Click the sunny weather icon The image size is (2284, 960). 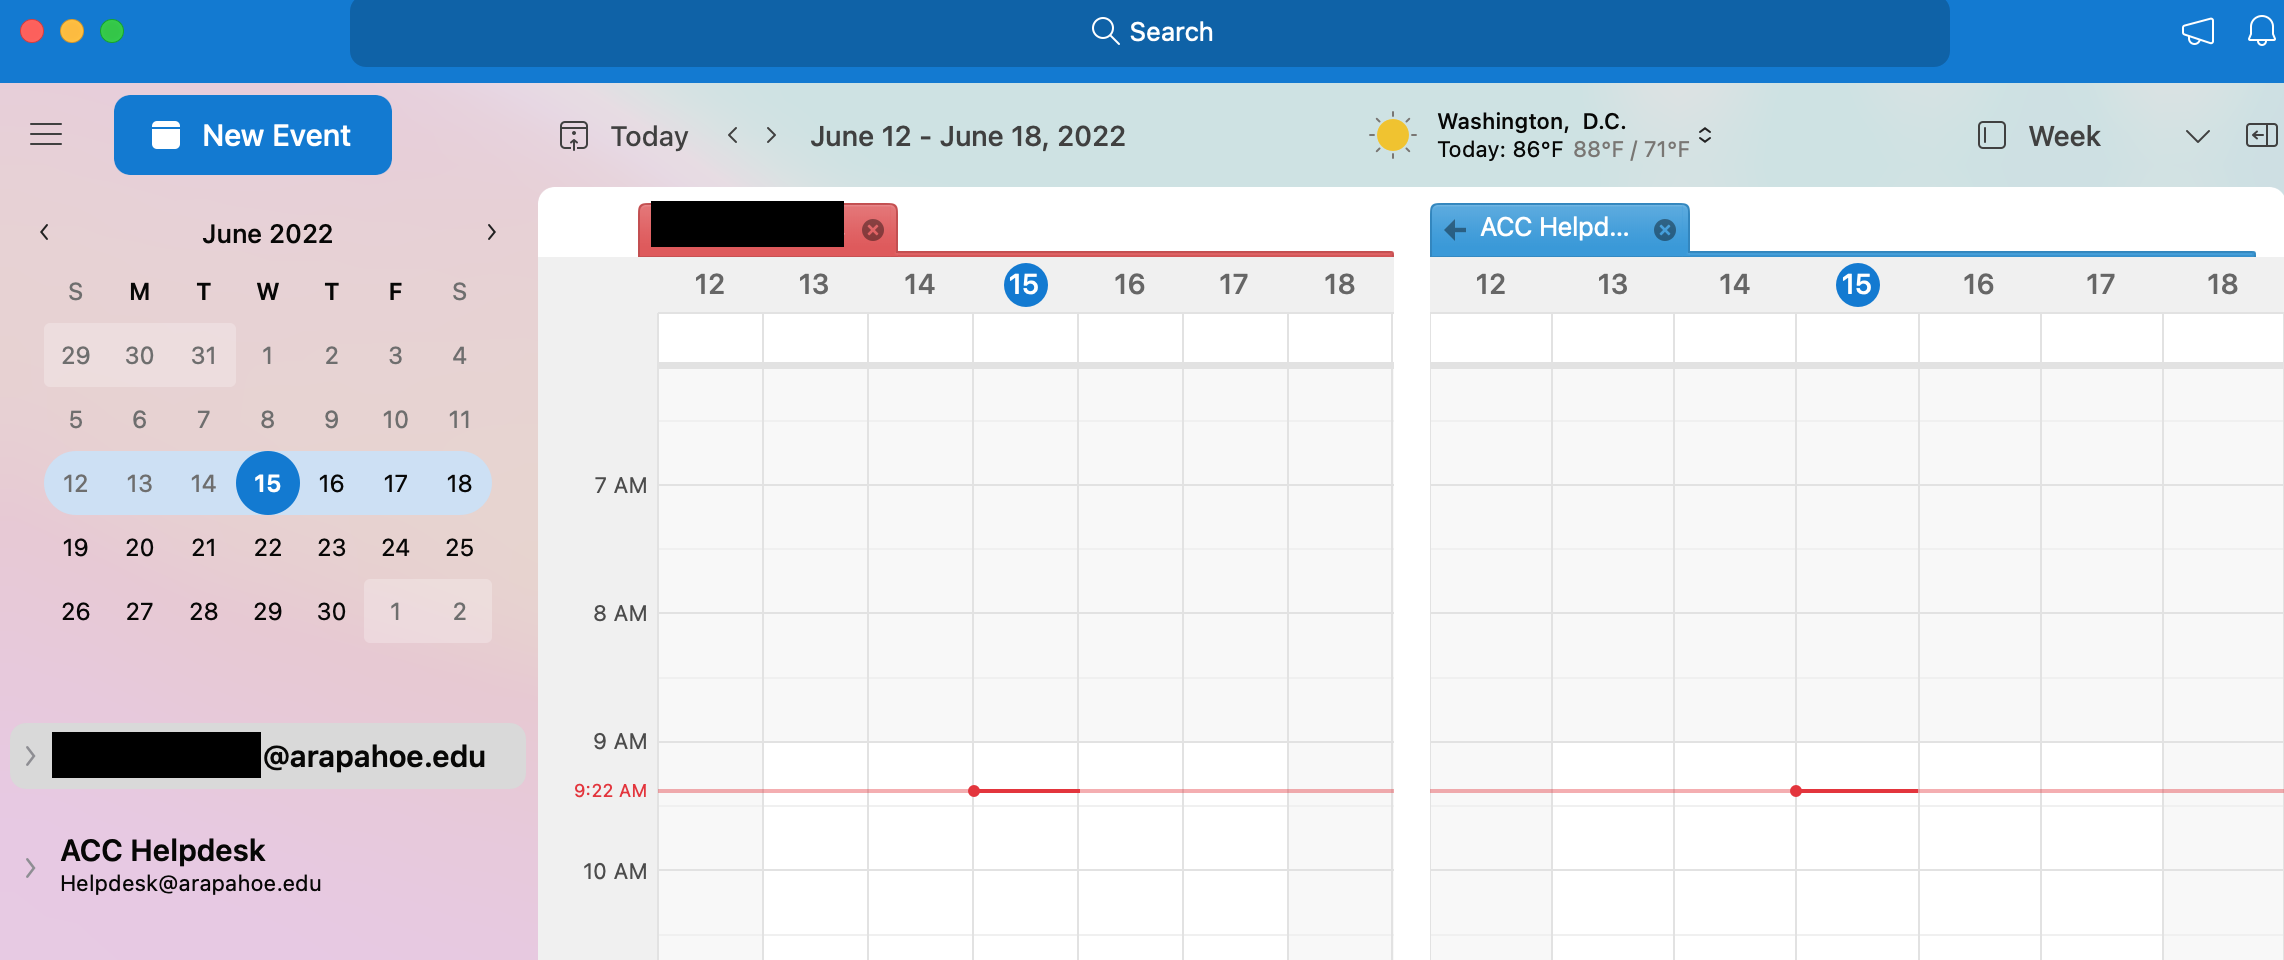pyautogui.click(x=1392, y=135)
